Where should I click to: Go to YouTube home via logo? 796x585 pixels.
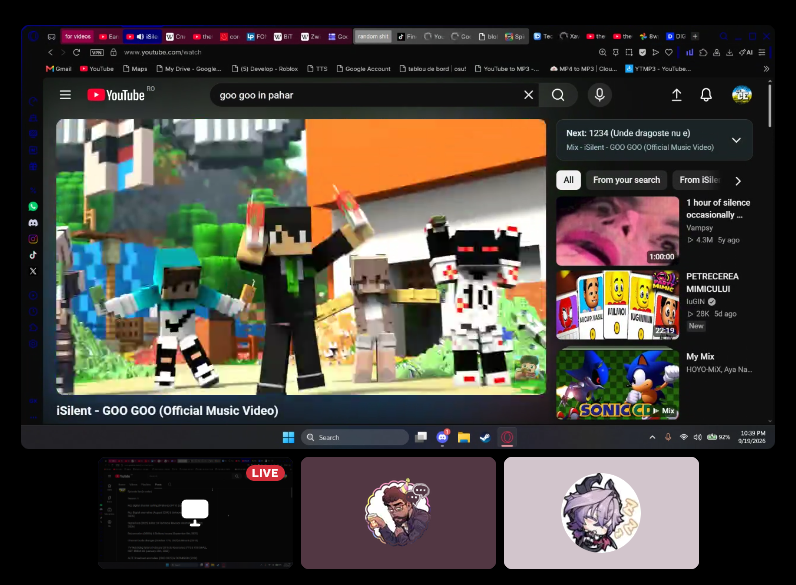116,95
